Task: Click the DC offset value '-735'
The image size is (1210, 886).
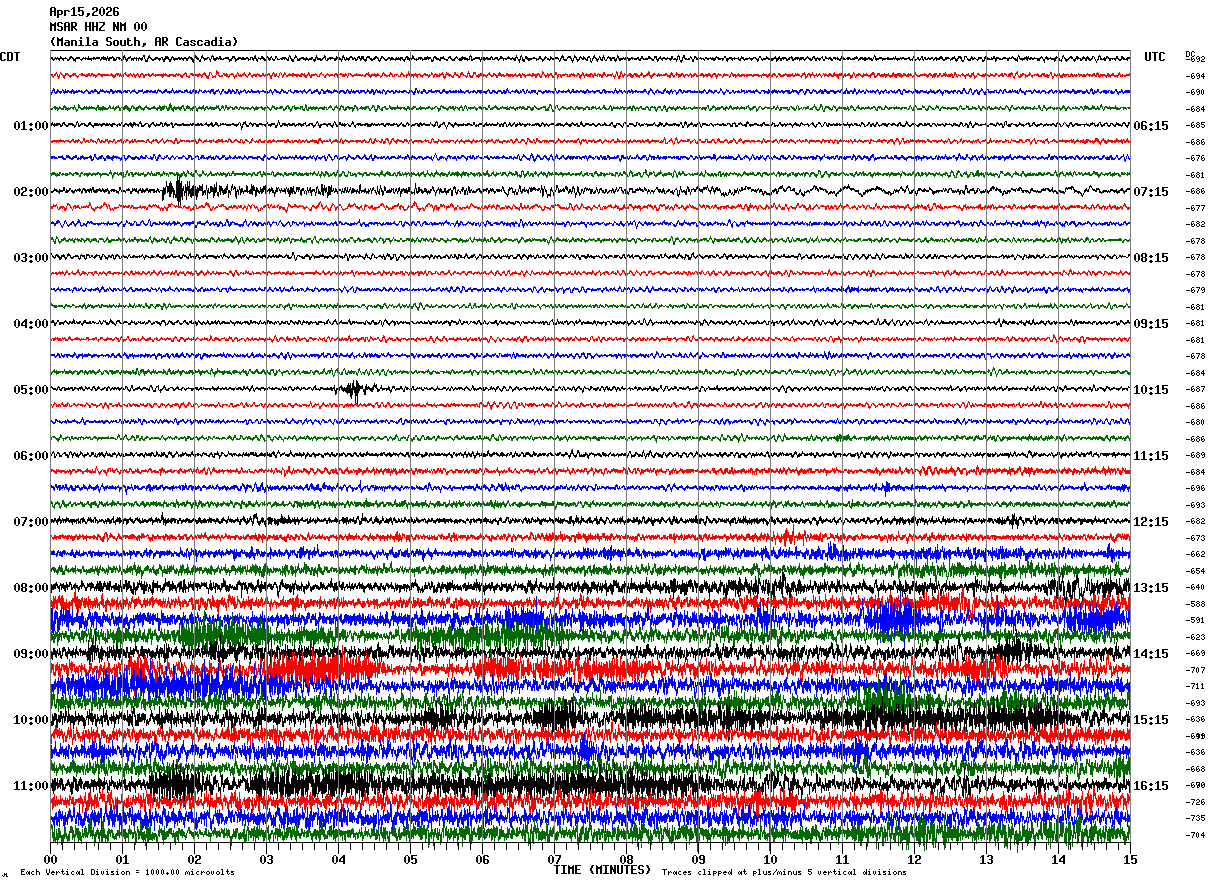Action: click(x=1196, y=818)
